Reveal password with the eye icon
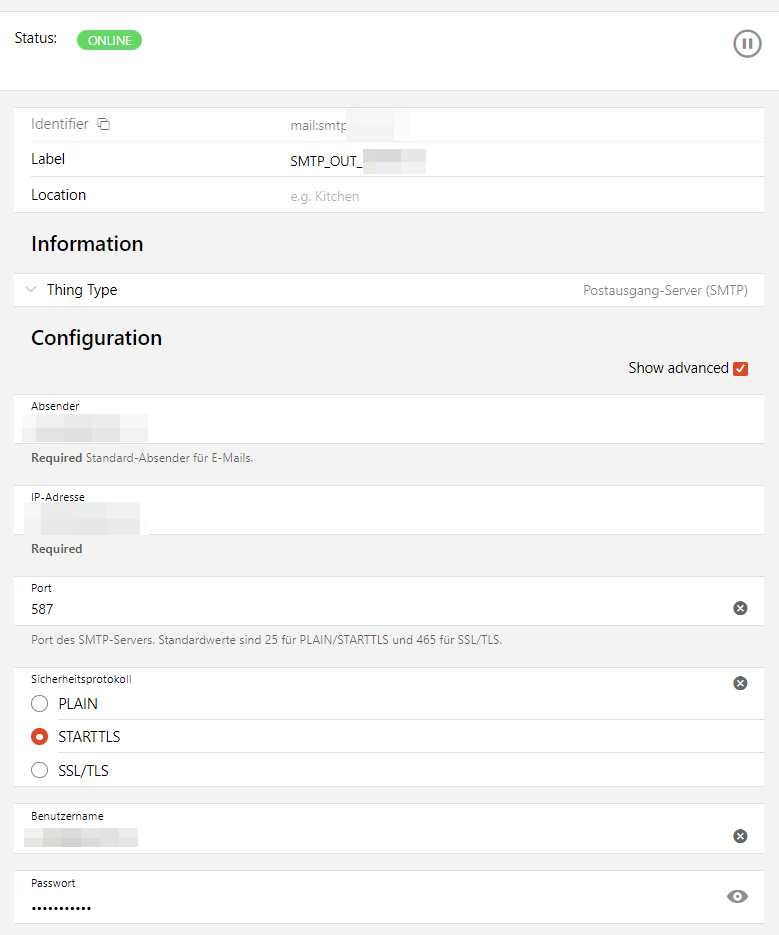This screenshot has height=935, width=779. [x=737, y=897]
